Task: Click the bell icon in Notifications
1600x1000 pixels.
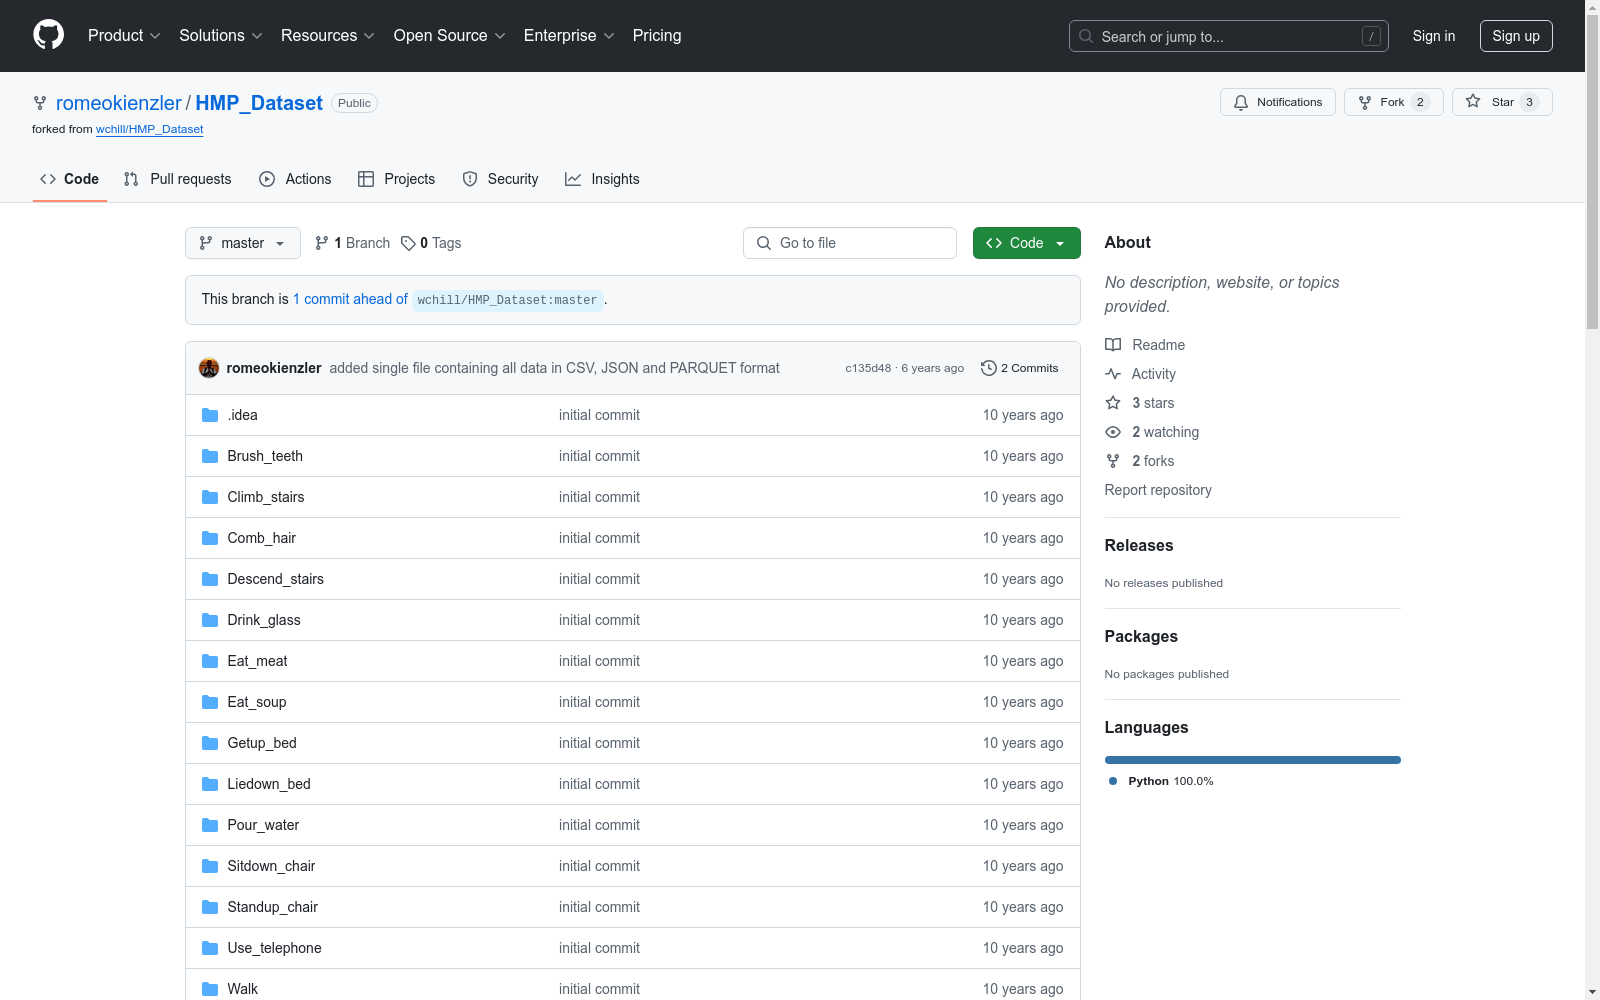Action: 1241,102
